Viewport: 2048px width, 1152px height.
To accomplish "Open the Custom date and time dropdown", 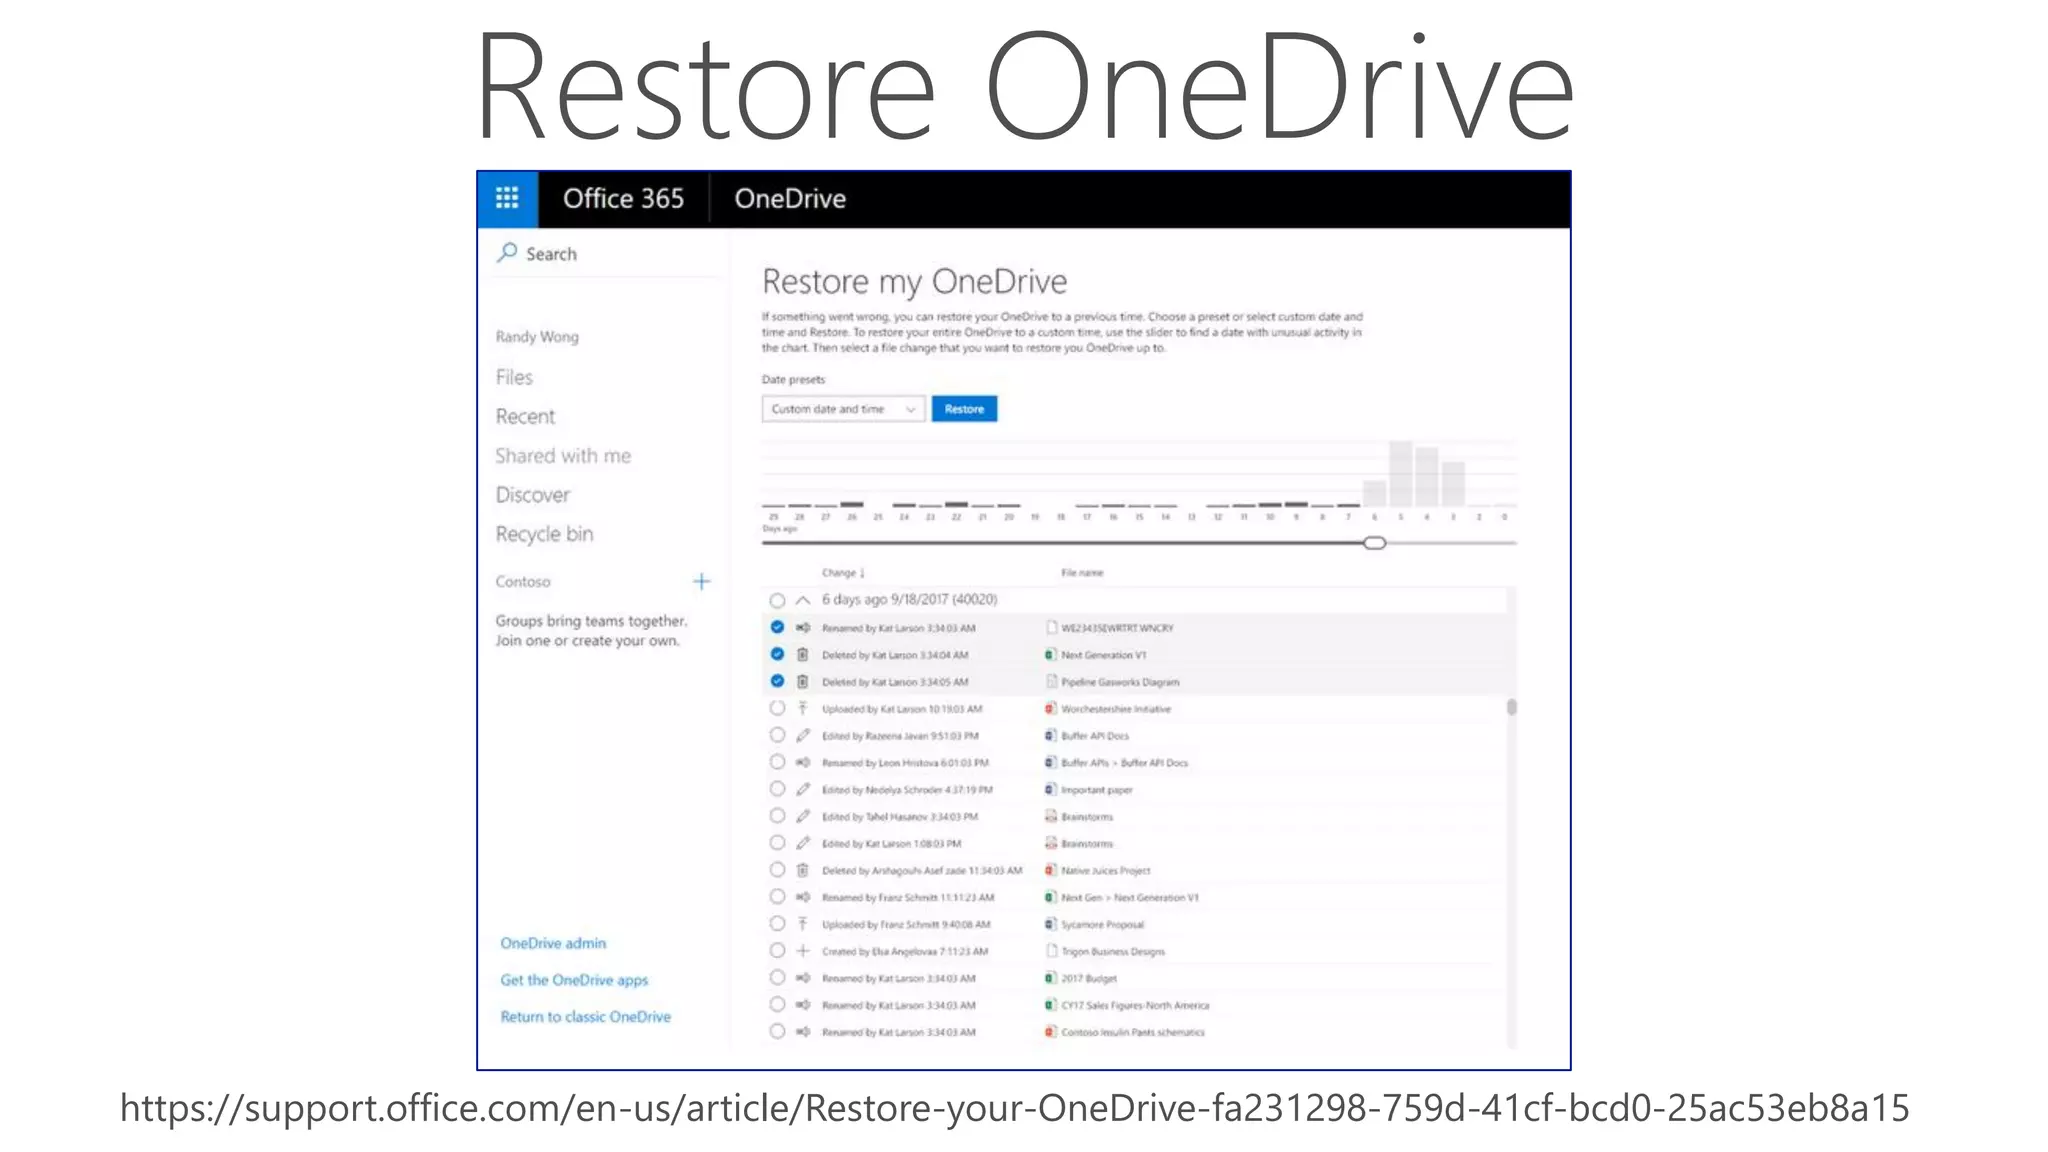I will click(843, 409).
